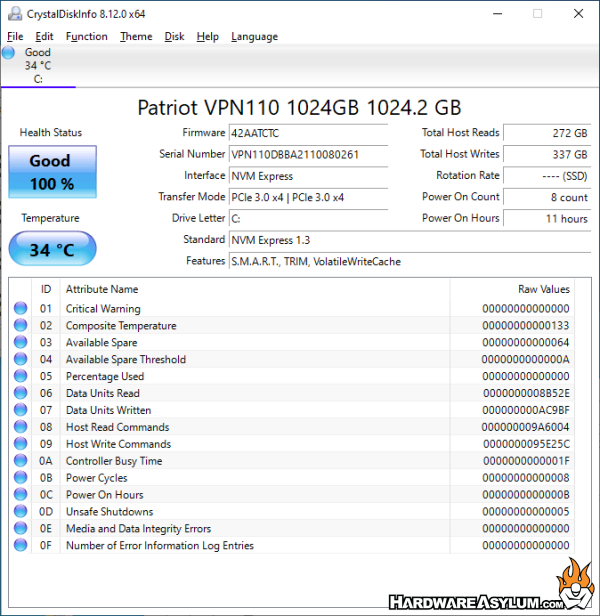Select the Unsafe Shutdowns attribute name

[110, 512]
